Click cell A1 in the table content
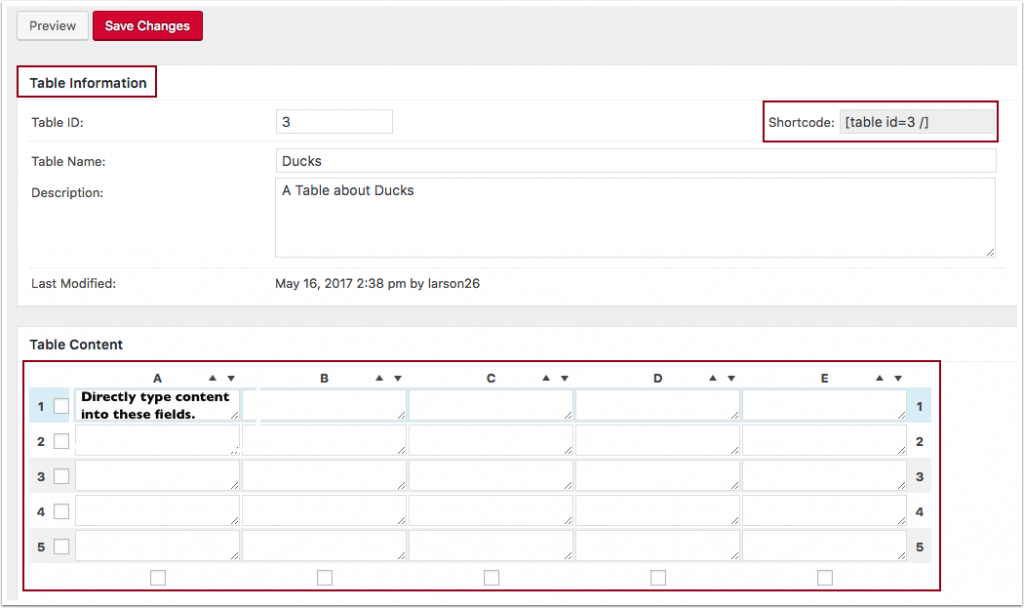 pyautogui.click(x=157, y=405)
